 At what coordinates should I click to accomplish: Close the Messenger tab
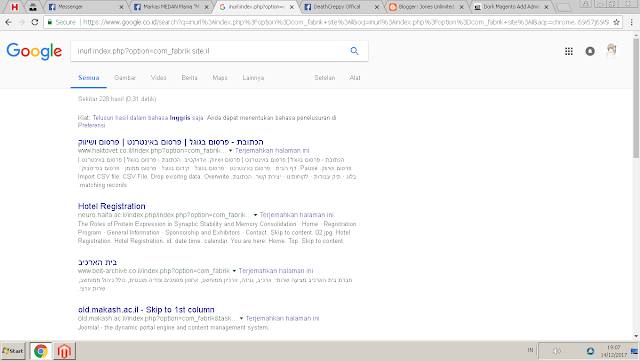[121, 7]
